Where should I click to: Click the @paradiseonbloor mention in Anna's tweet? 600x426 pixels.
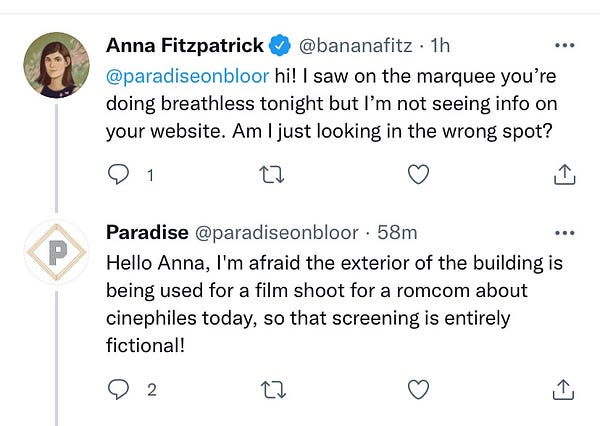[x=188, y=76]
